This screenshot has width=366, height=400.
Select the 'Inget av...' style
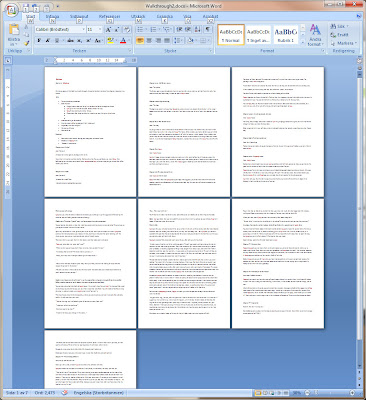258,35
